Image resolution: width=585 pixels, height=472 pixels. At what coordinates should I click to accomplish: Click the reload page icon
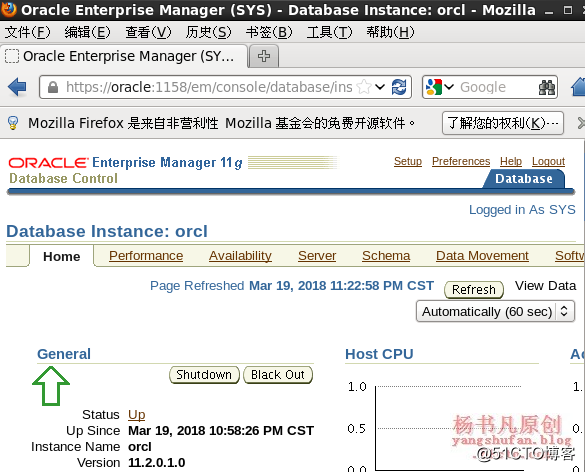tap(399, 87)
